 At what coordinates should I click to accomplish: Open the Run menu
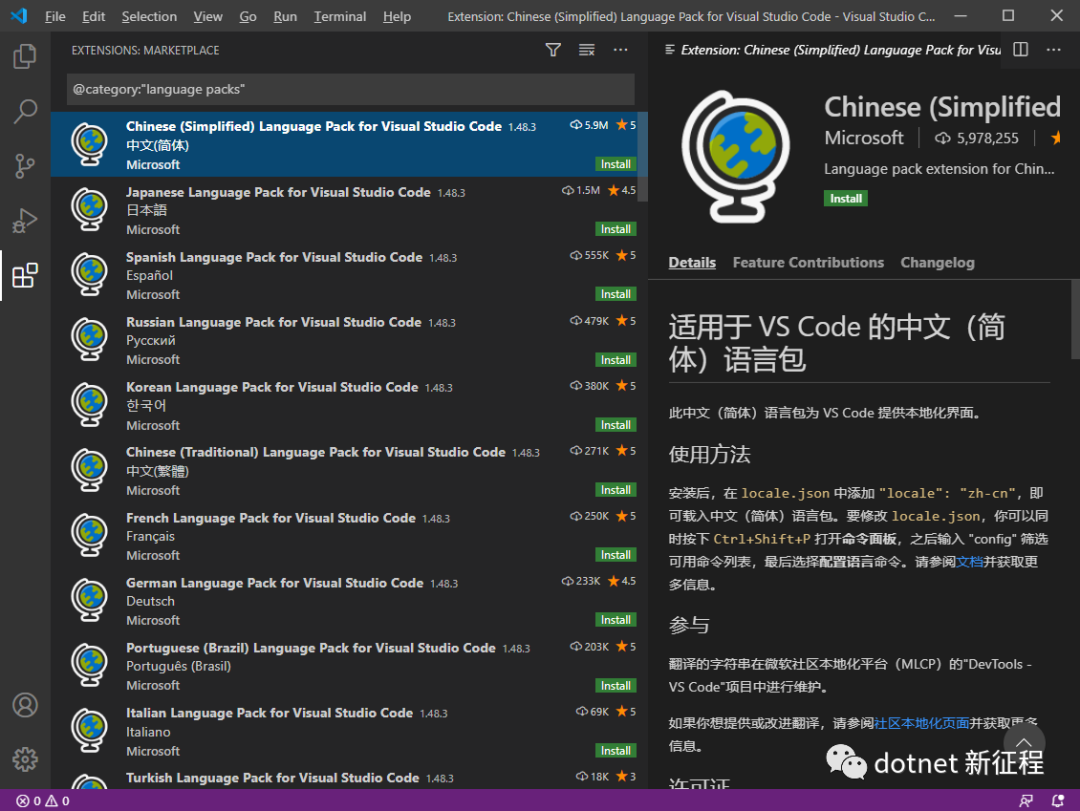[285, 16]
